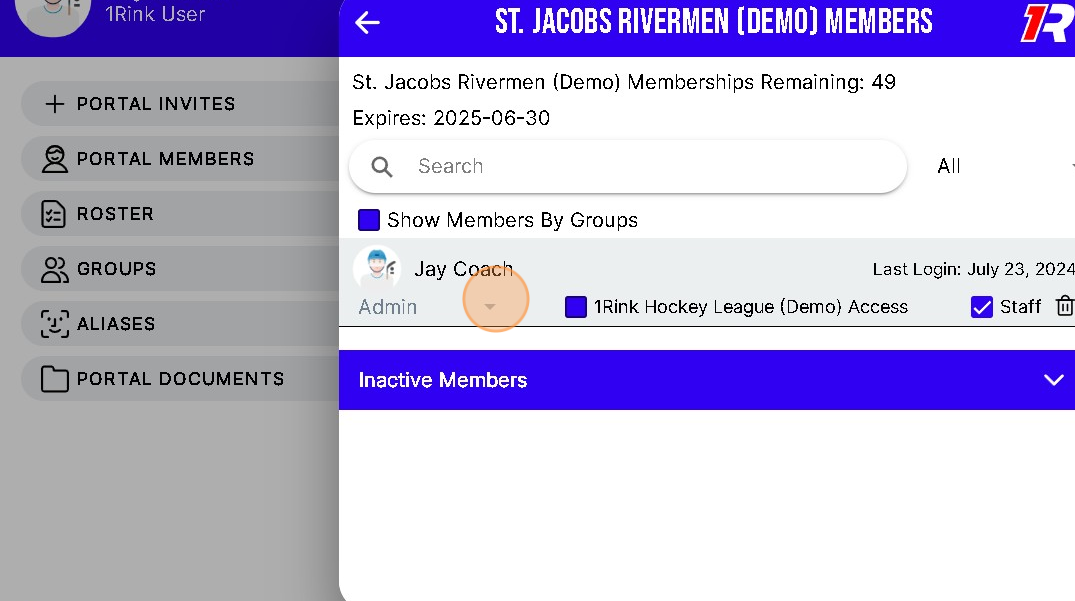The height and width of the screenshot is (601, 1075).
Task: Click the Portal Members person icon
Action: click(x=55, y=159)
